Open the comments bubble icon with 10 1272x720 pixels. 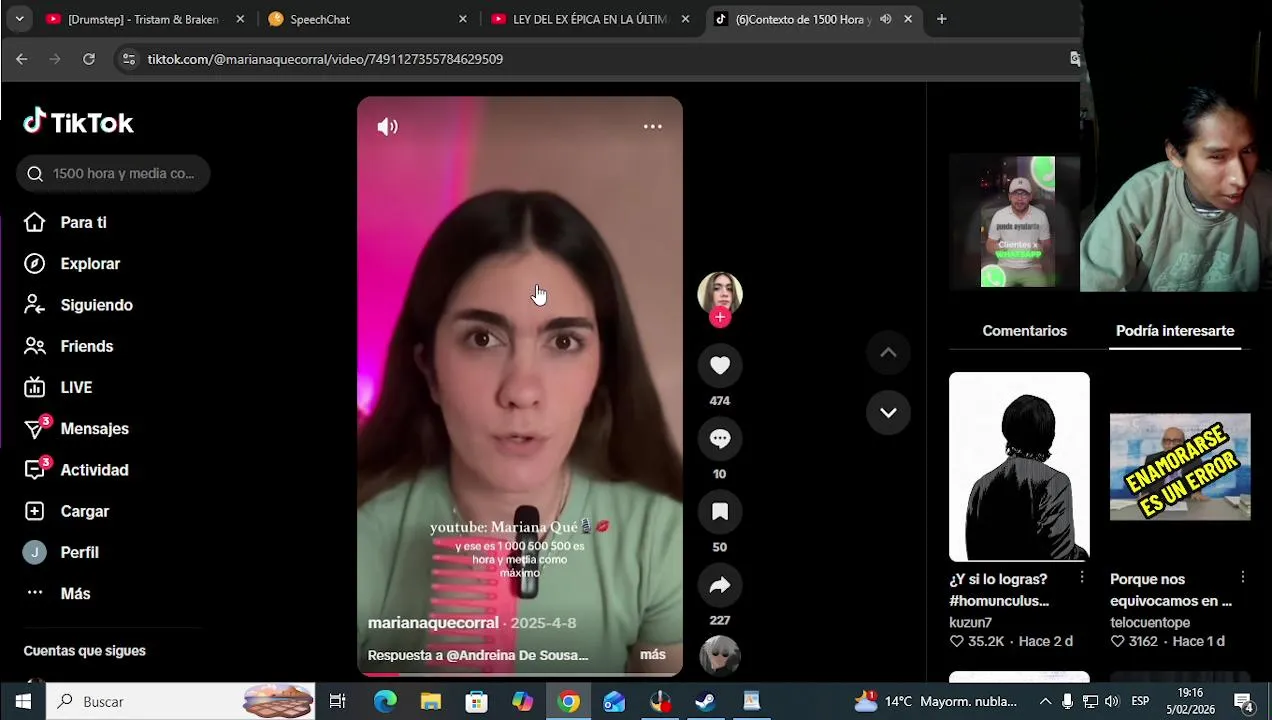(x=720, y=439)
